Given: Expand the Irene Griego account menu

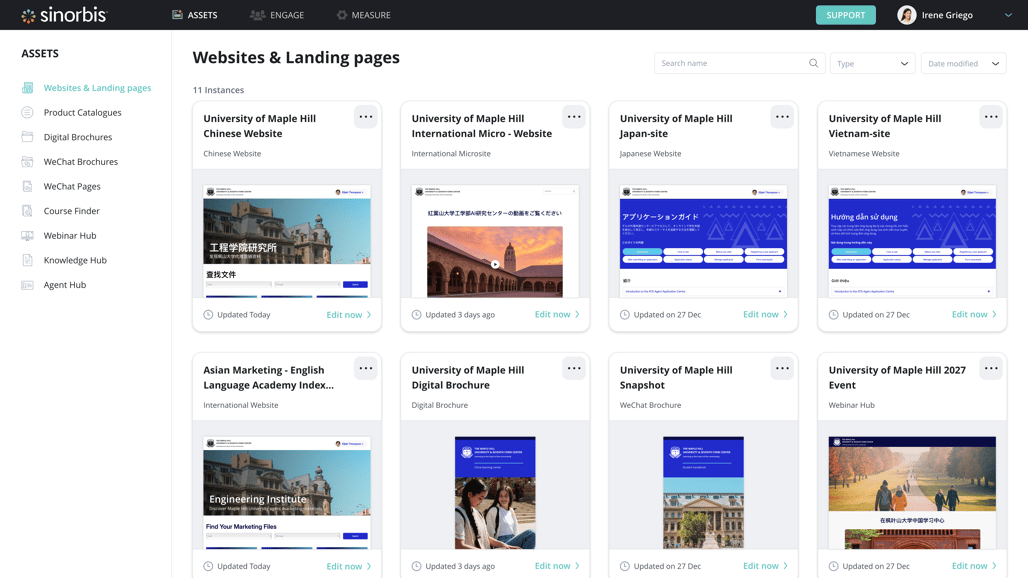Looking at the screenshot, I should (1007, 15).
